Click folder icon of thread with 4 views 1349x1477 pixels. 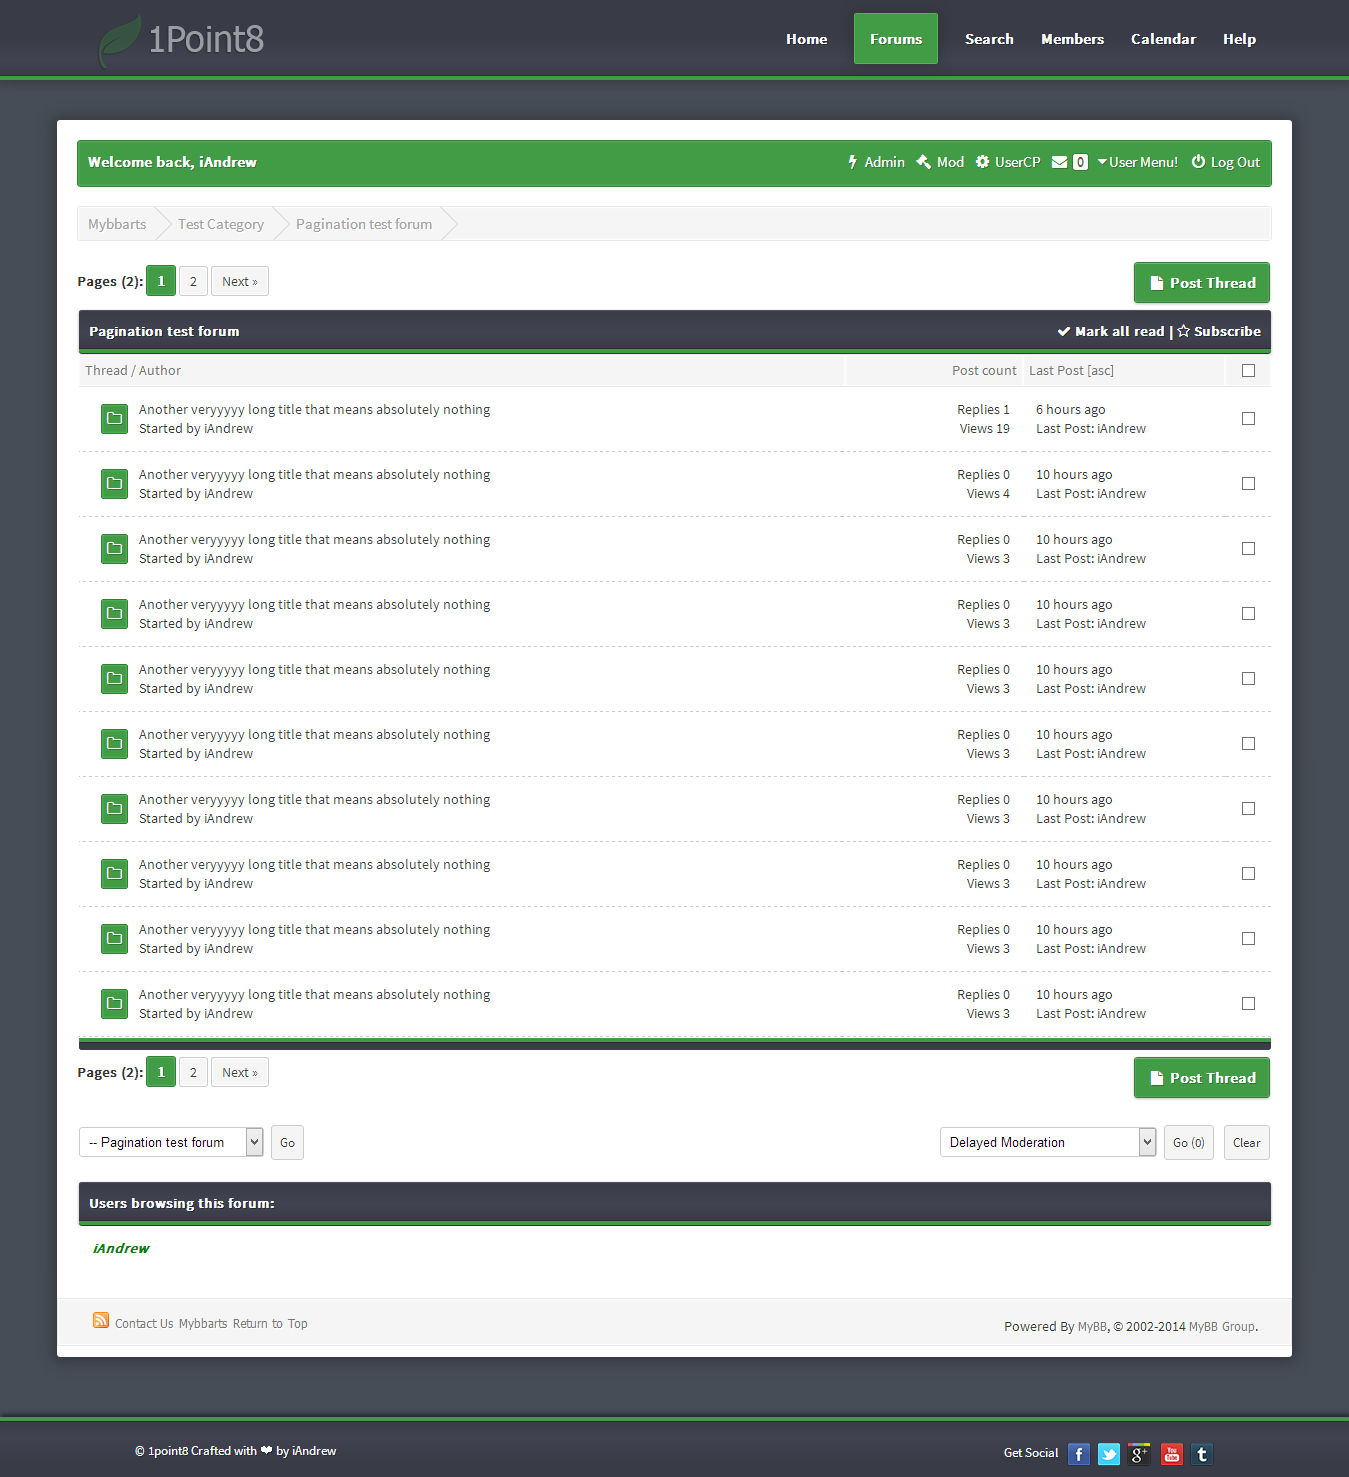tap(114, 484)
